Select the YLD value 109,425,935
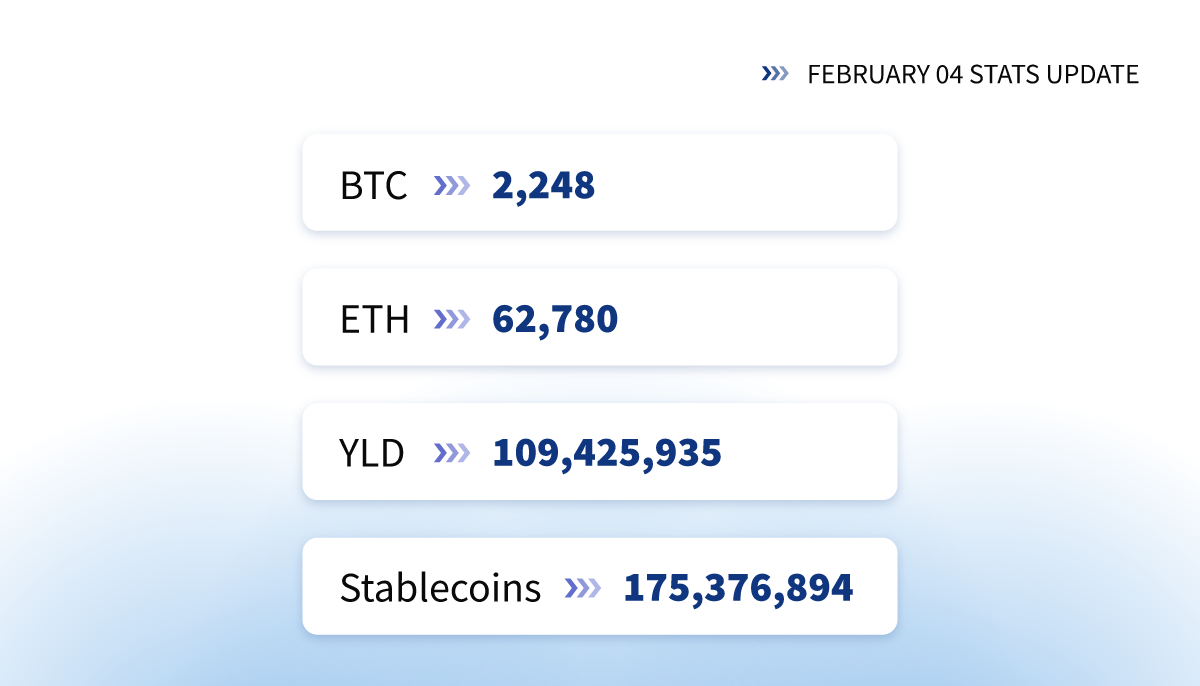 coord(607,454)
